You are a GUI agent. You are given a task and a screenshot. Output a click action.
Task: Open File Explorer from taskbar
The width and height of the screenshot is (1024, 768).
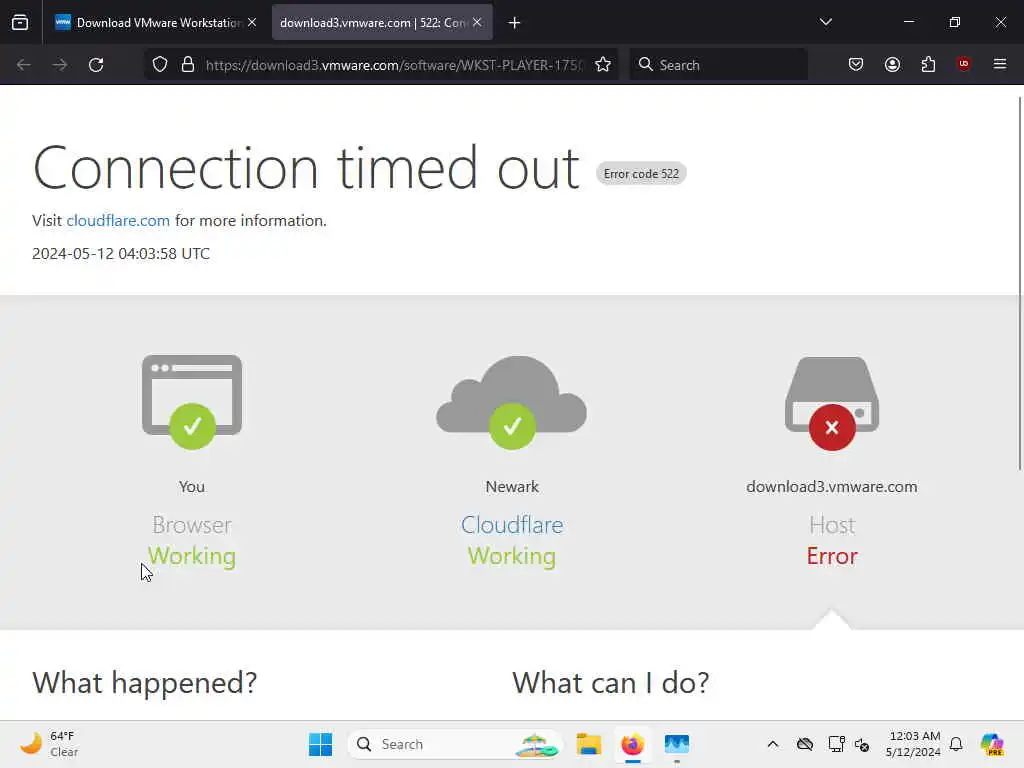tap(588, 744)
